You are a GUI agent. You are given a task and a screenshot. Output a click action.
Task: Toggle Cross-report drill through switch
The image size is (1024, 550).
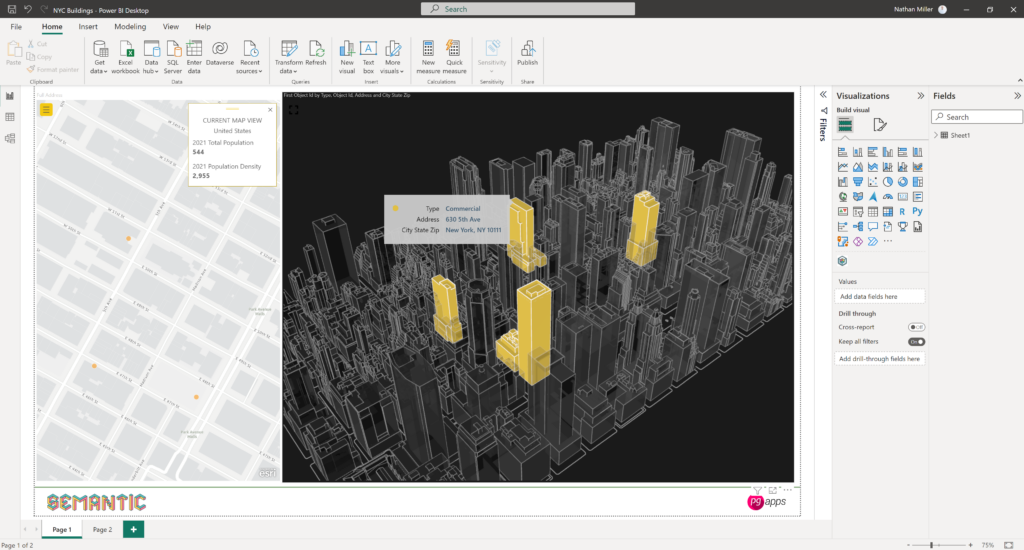tap(916, 327)
